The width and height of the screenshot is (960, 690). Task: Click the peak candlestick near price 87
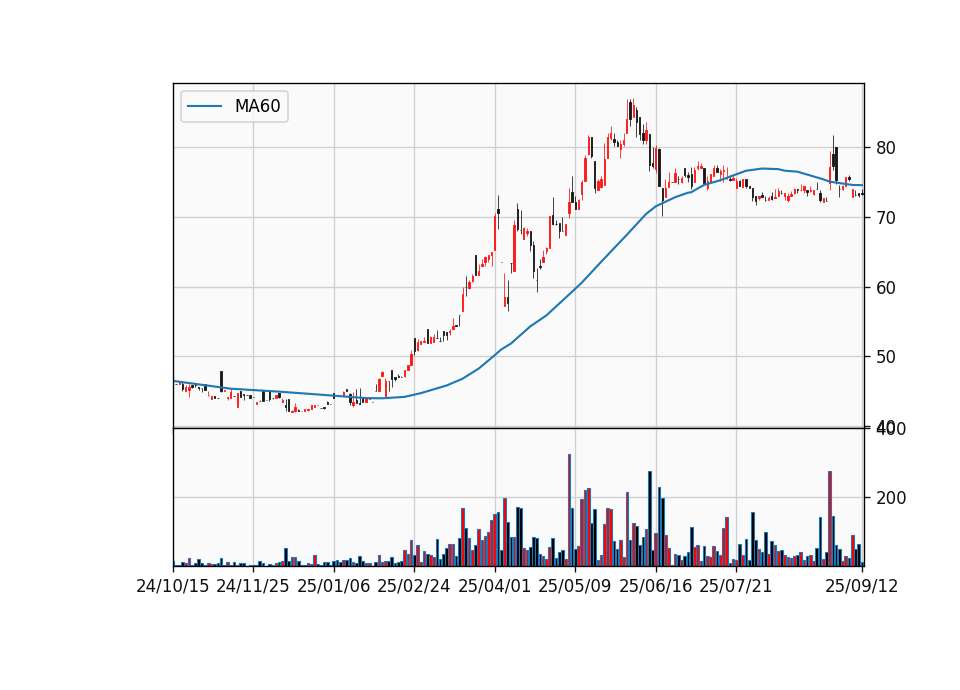pyautogui.click(x=629, y=111)
